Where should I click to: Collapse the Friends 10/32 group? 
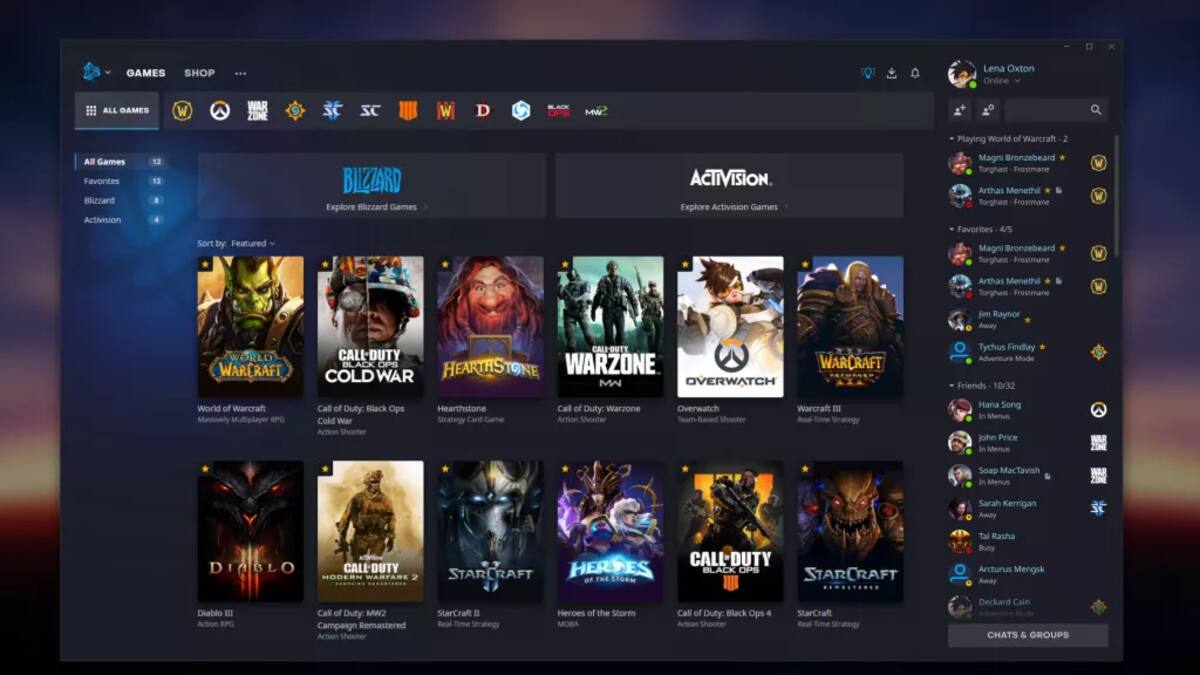pos(984,385)
